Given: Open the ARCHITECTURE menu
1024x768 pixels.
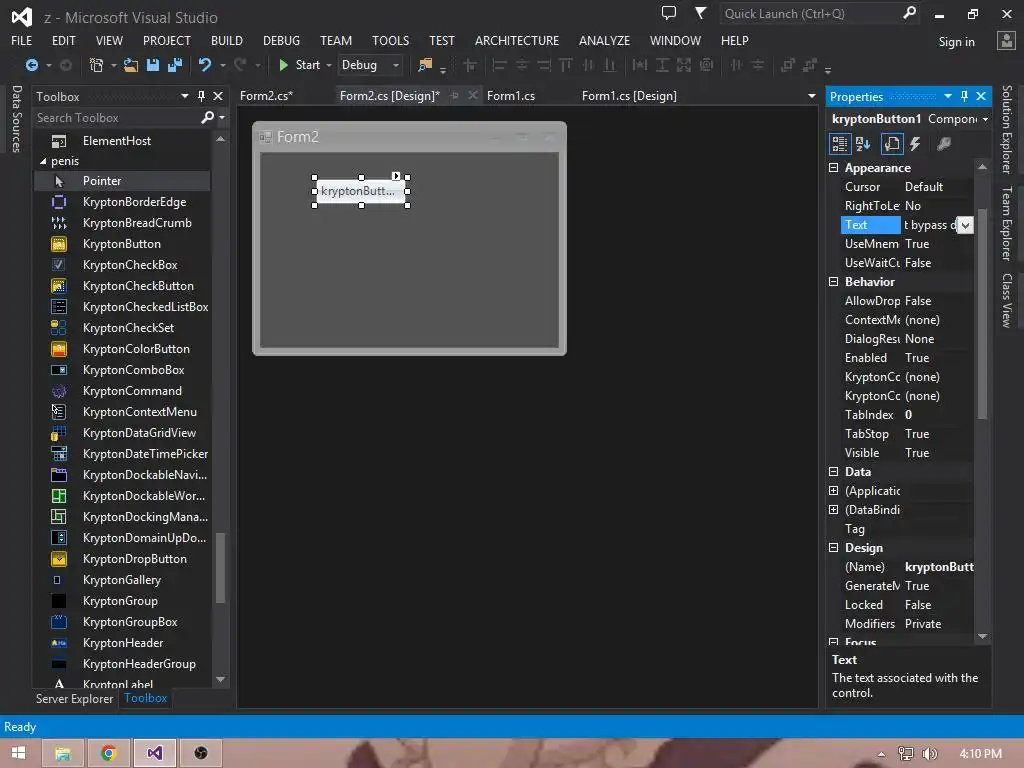Looking at the screenshot, I should pyautogui.click(x=517, y=40).
